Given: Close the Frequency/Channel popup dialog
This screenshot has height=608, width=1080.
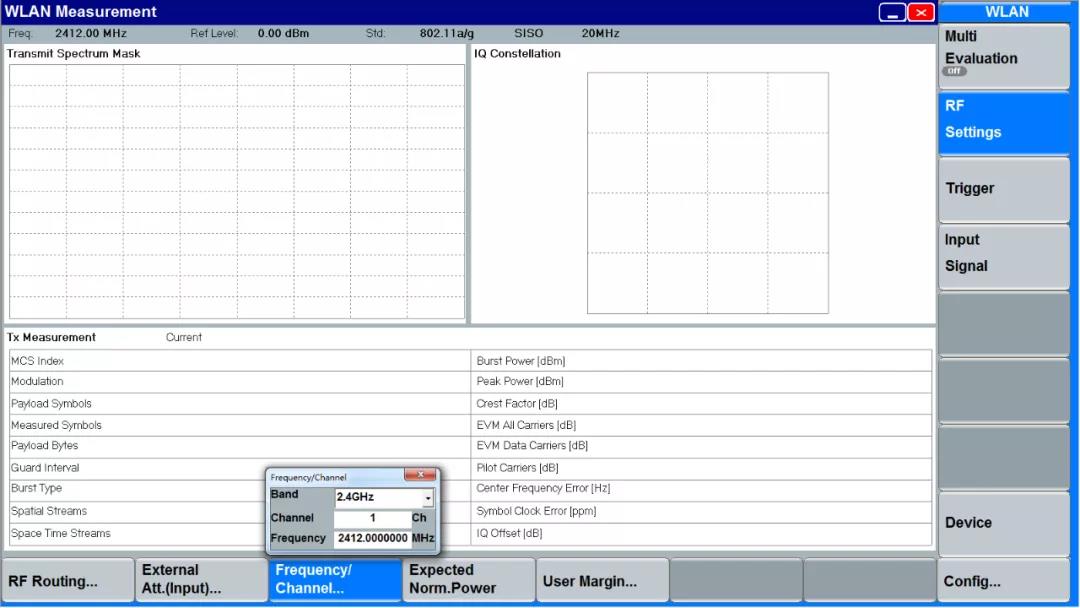Looking at the screenshot, I should click(x=420, y=475).
